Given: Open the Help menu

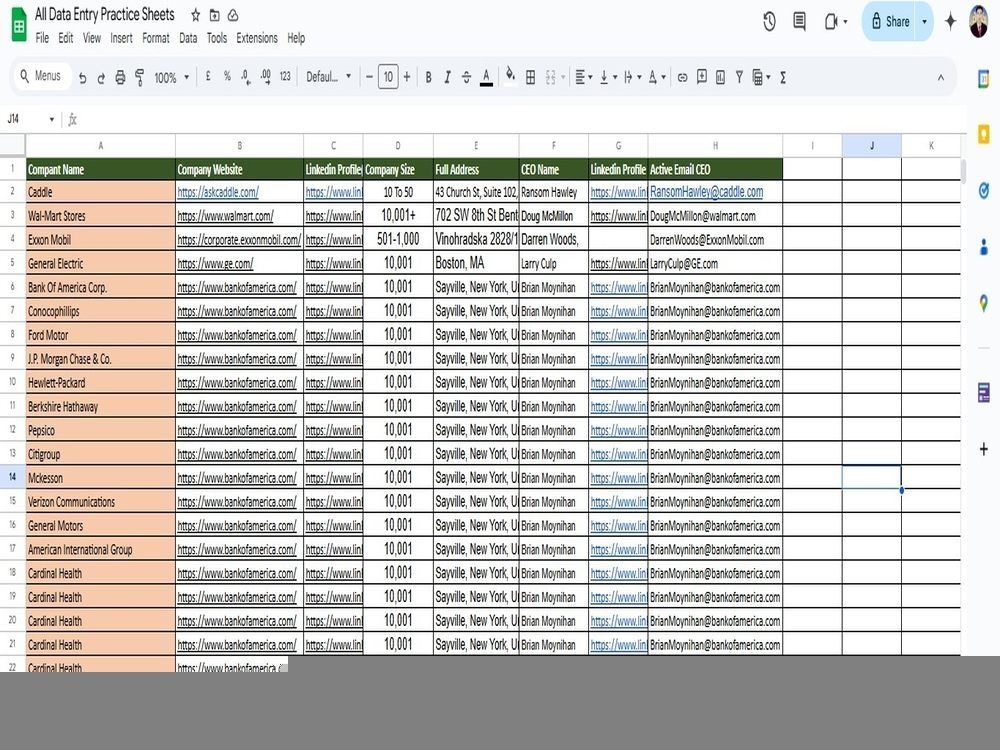Looking at the screenshot, I should coord(296,38).
